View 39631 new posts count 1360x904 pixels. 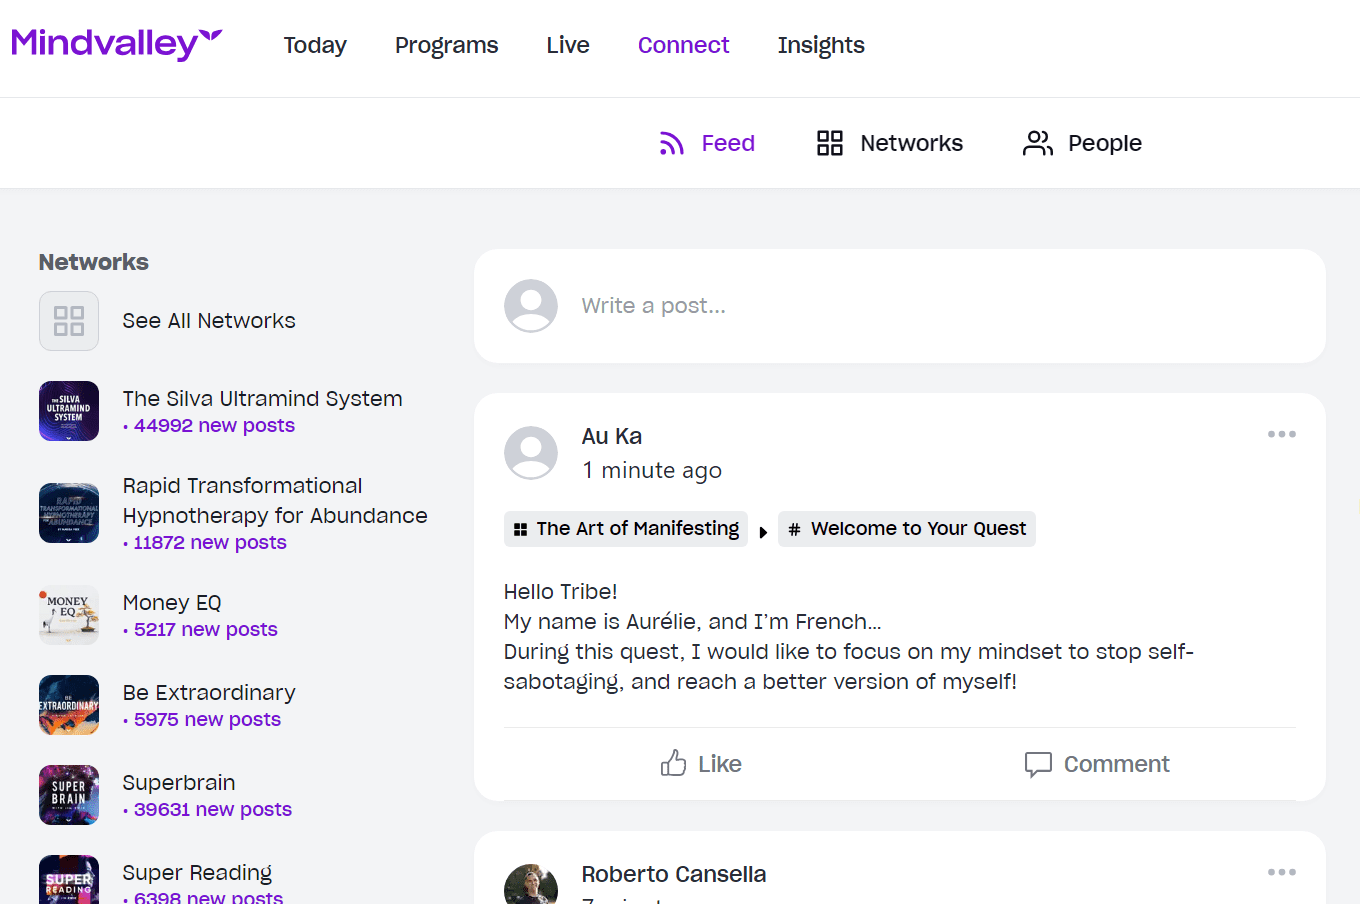click(212, 809)
